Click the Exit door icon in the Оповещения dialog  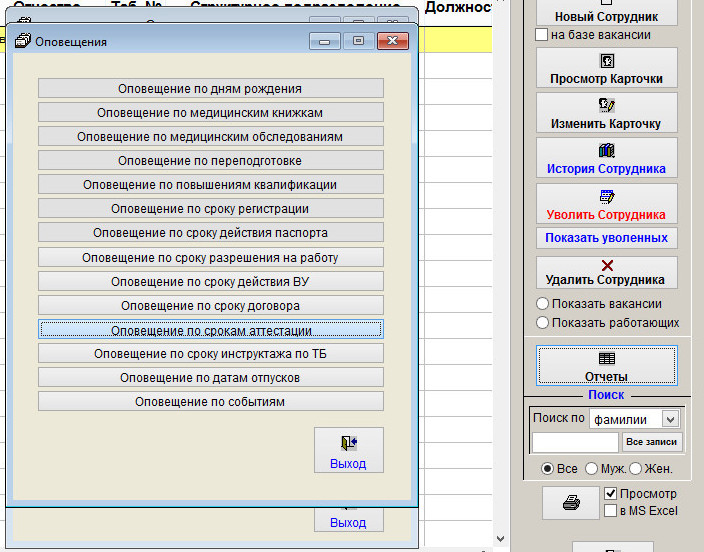348,449
